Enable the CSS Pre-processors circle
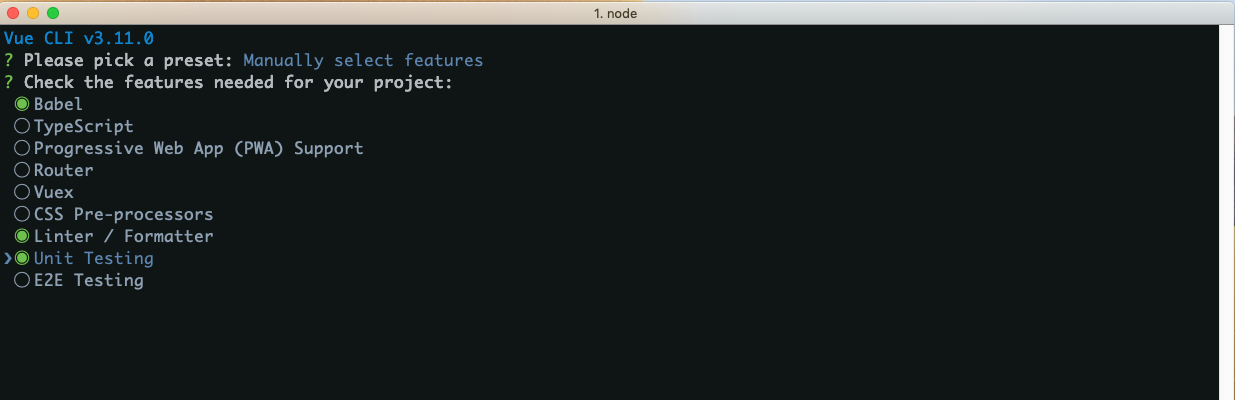 coord(22,214)
